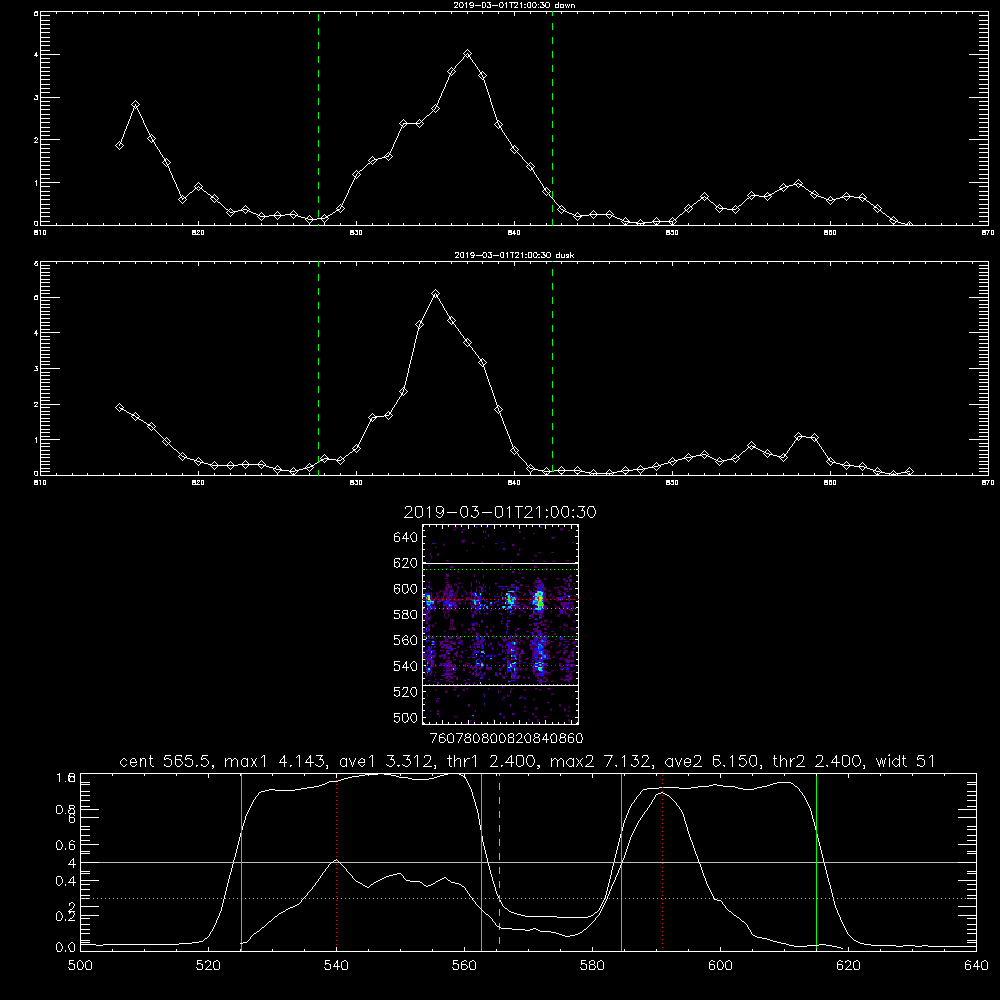Click the "580" y-axis label beside spectrogram image
Screen dimensions: 1000x1000
(406, 615)
